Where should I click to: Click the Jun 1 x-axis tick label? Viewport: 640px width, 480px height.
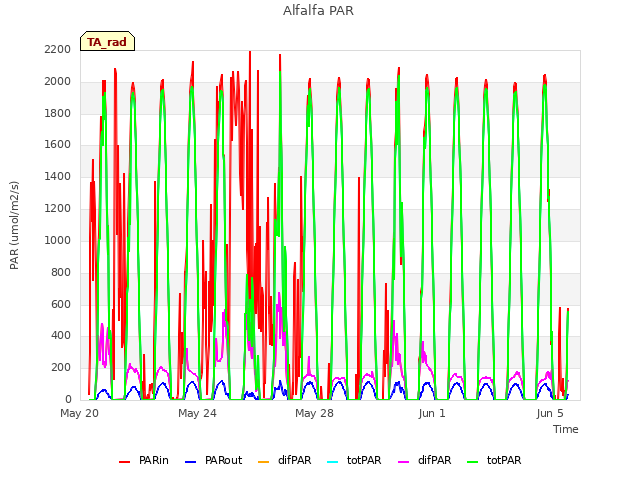click(432, 413)
